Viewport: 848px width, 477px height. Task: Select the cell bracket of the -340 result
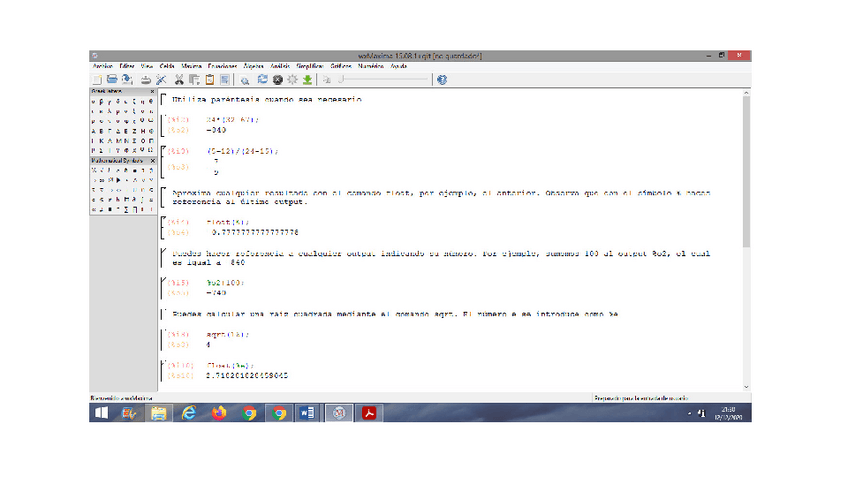[163, 125]
